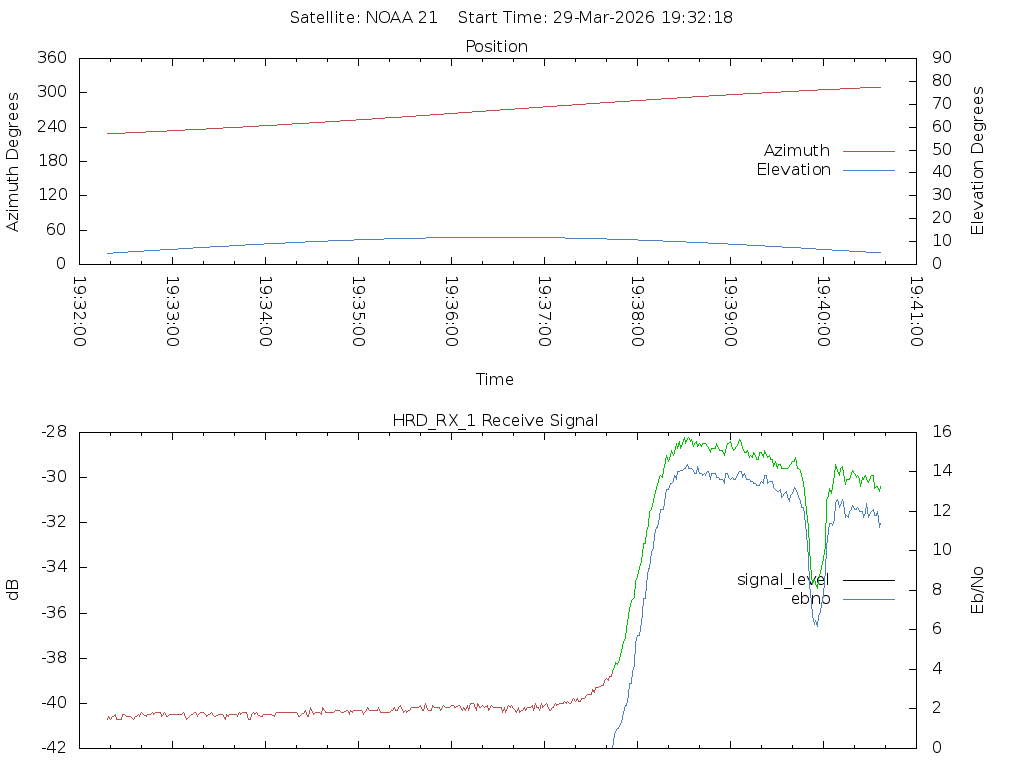Click the Position plot title
The image size is (1024, 768).
point(496,47)
